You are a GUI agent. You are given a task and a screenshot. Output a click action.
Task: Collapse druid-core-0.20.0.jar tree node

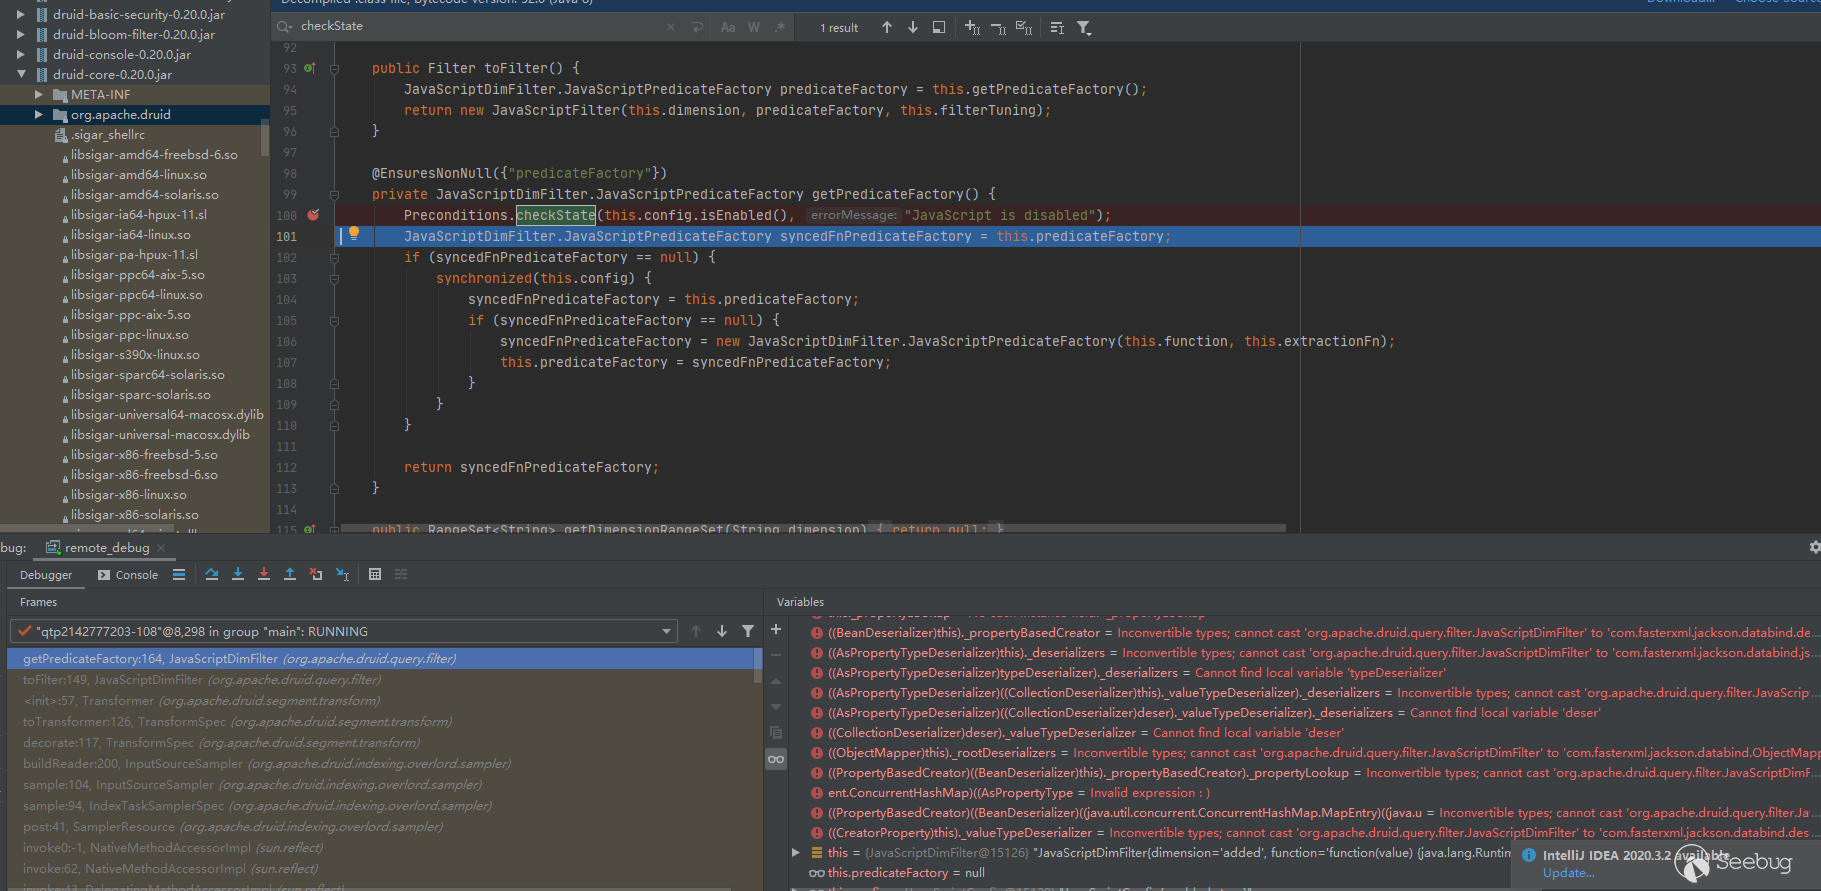tap(21, 75)
